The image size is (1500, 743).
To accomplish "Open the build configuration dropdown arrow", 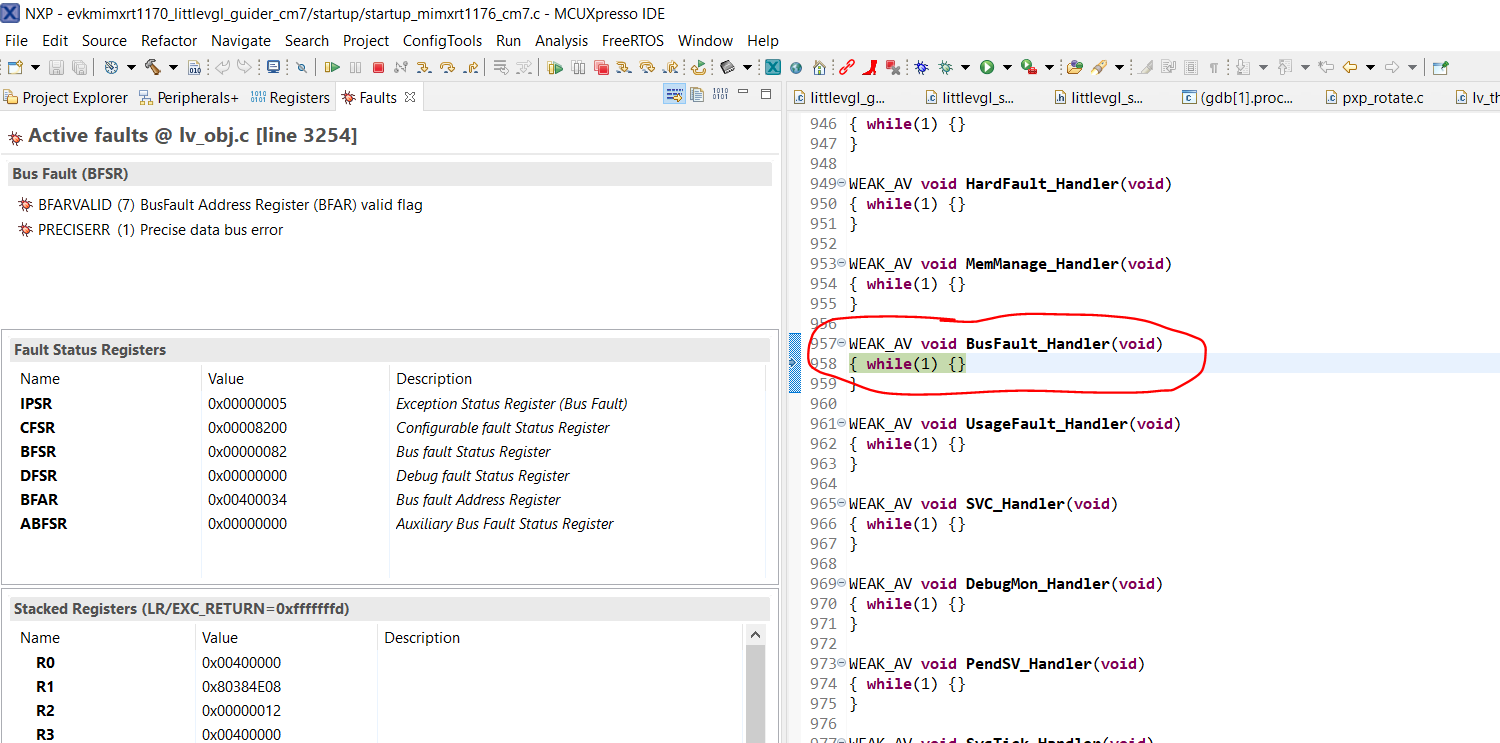I will pyautogui.click(x=131, y=67).
